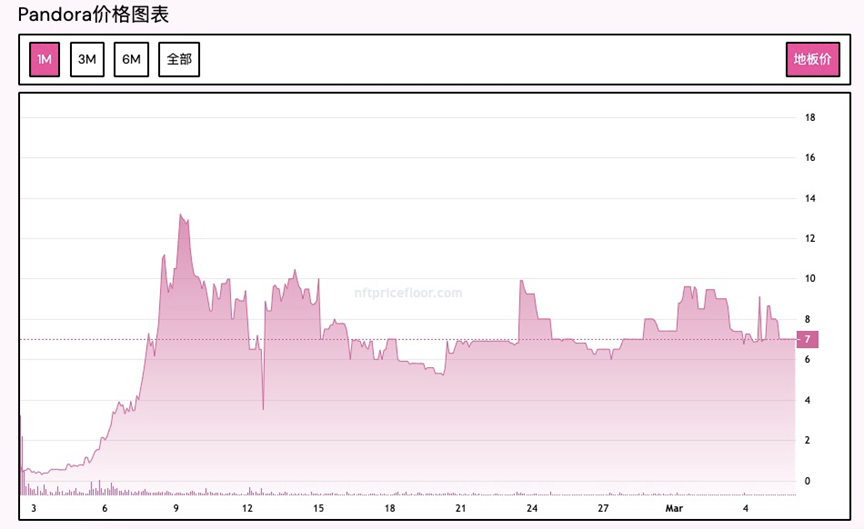Screen dimensions: 864x529
Task: Click the 0 value on price axis
Action: point(808,481)
